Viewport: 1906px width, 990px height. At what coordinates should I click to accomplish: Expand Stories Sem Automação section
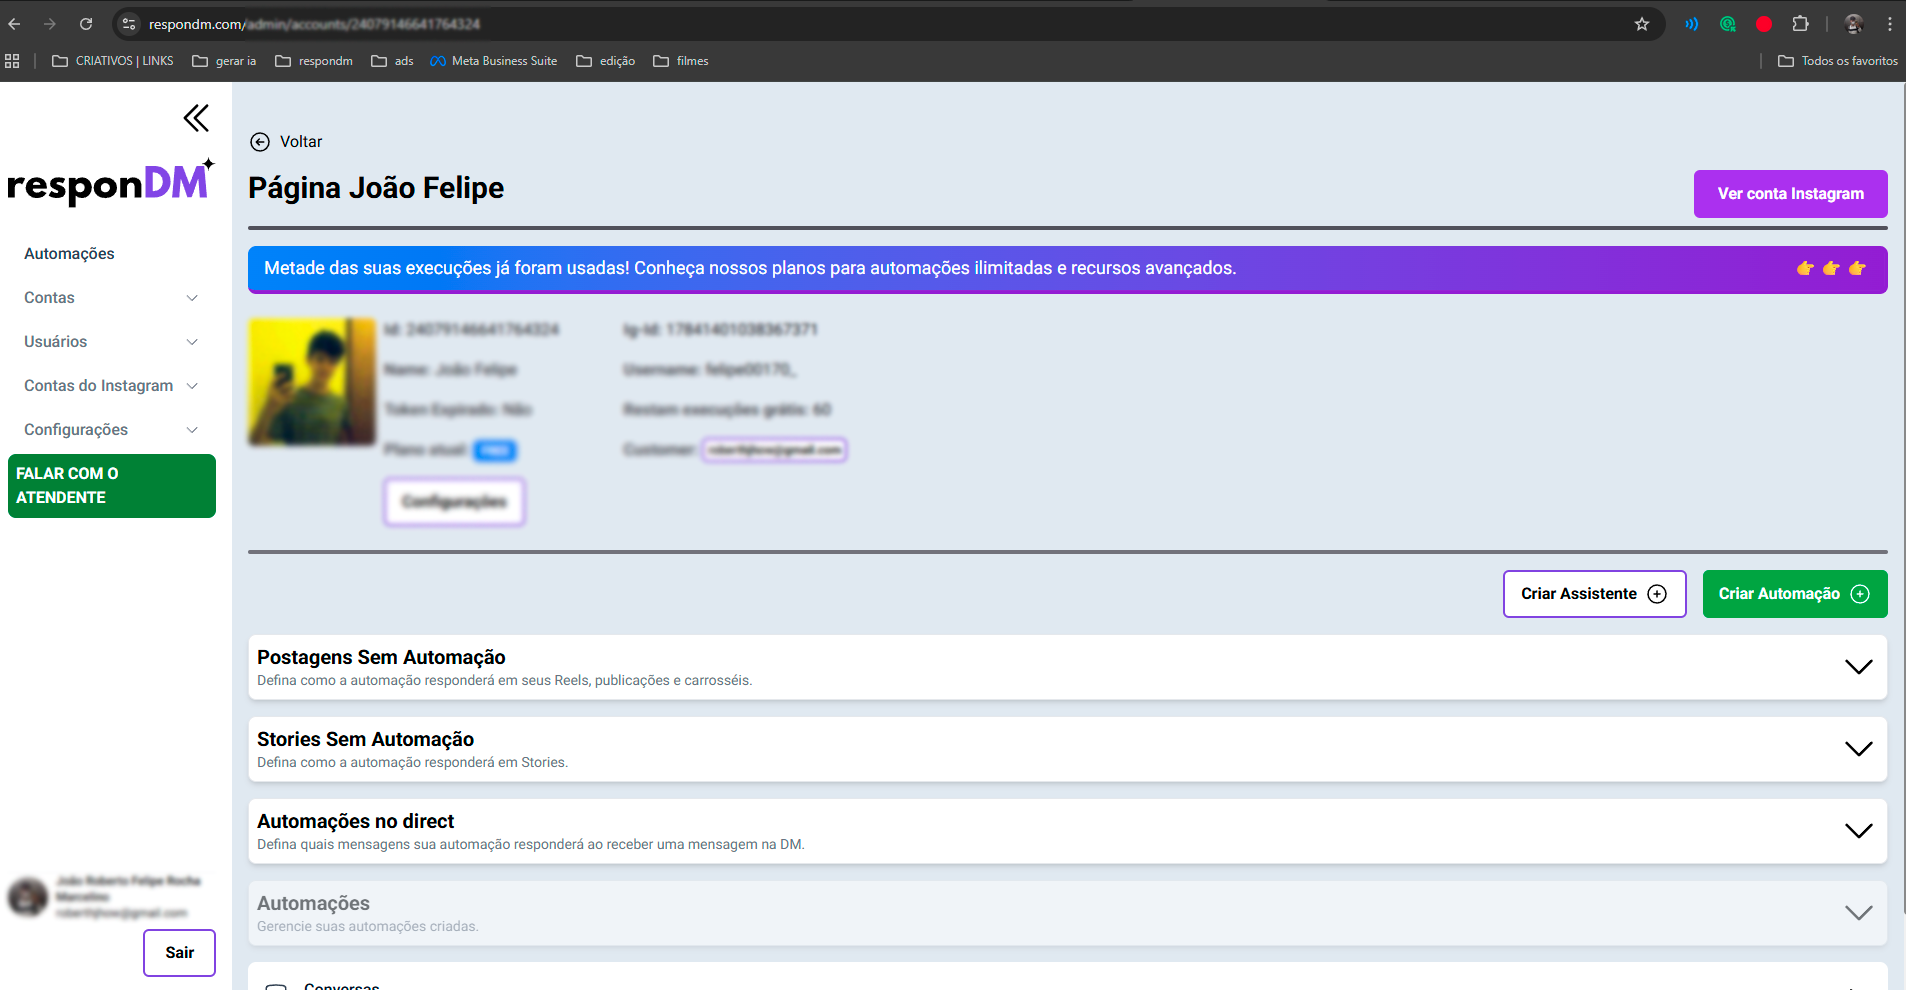(1858, 749)
